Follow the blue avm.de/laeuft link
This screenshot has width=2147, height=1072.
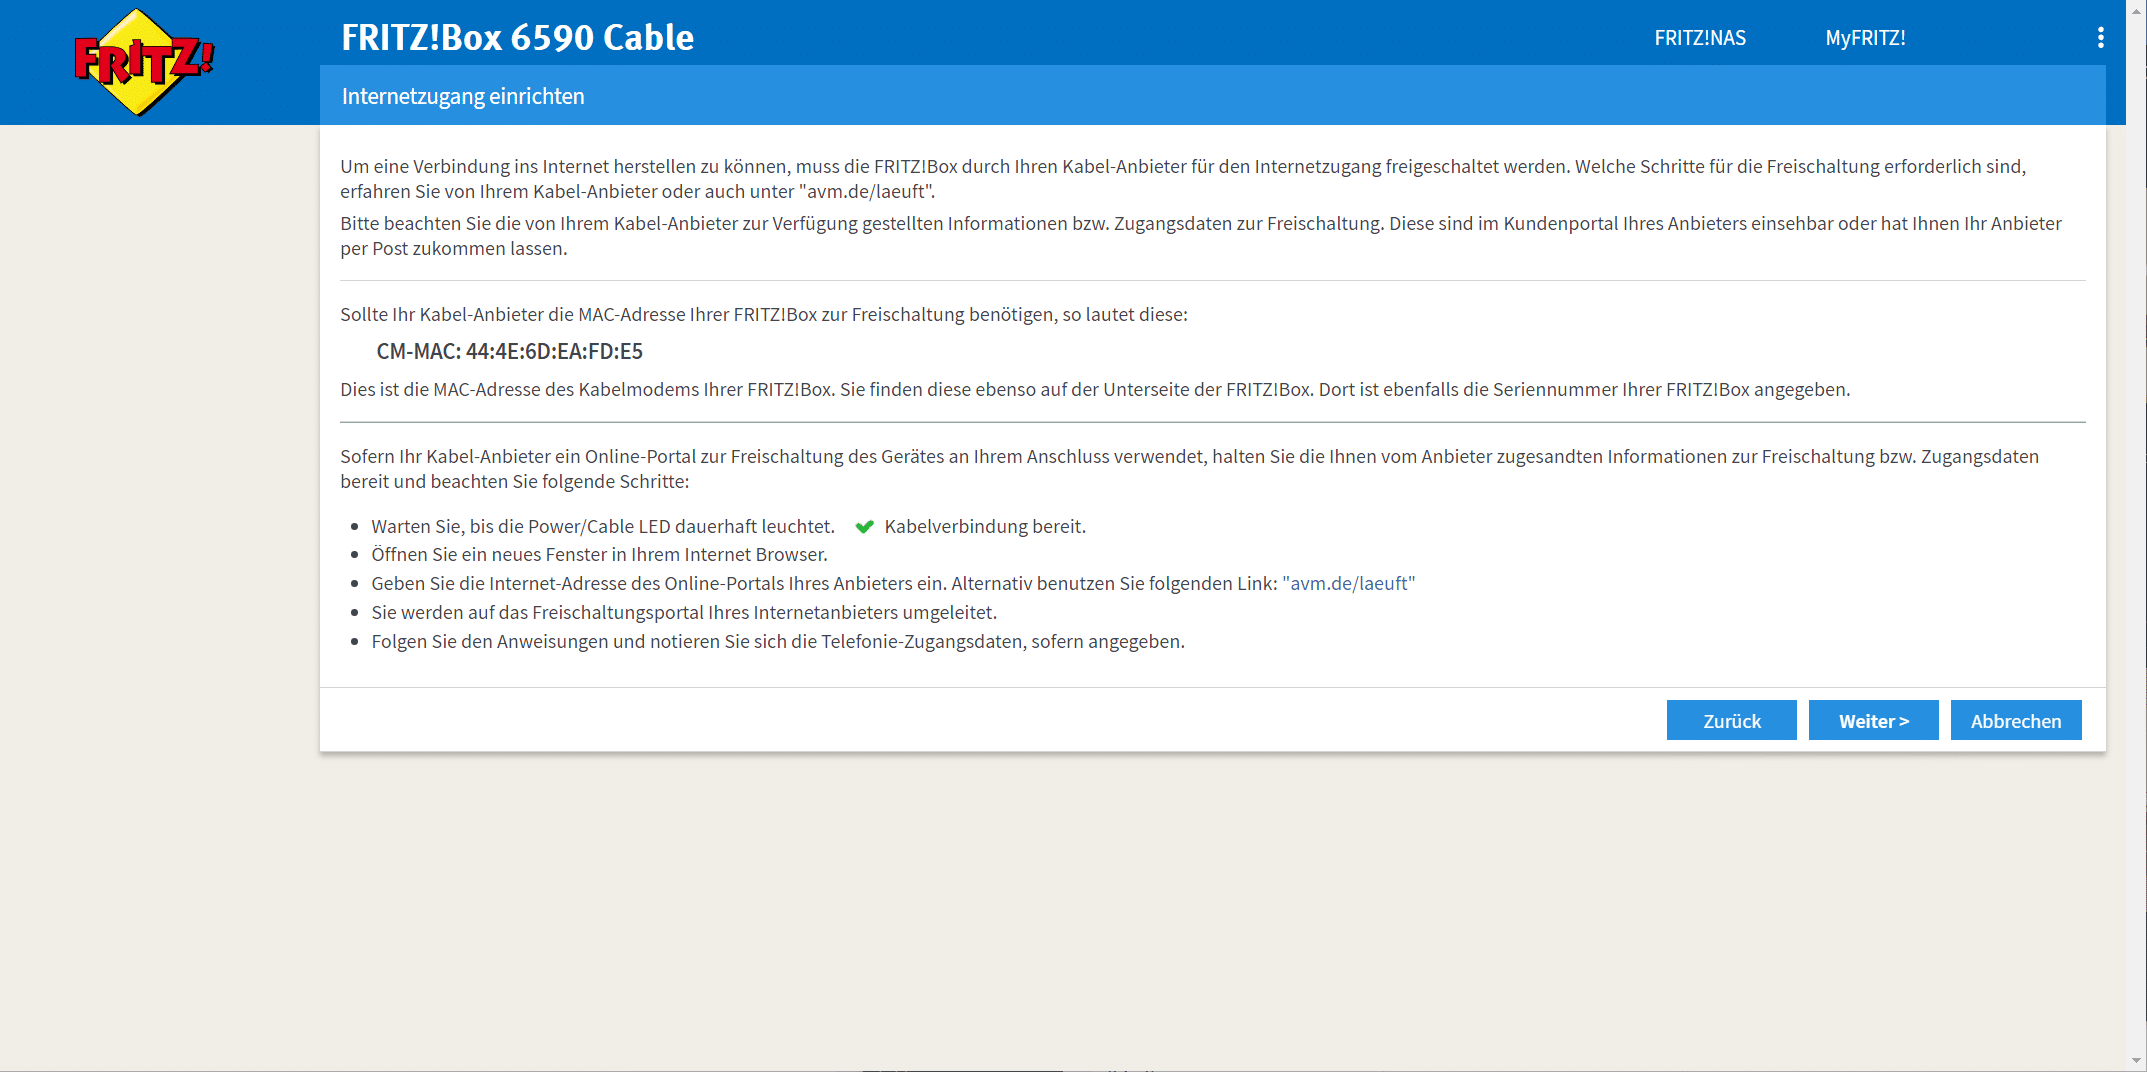pos(1348,584)
